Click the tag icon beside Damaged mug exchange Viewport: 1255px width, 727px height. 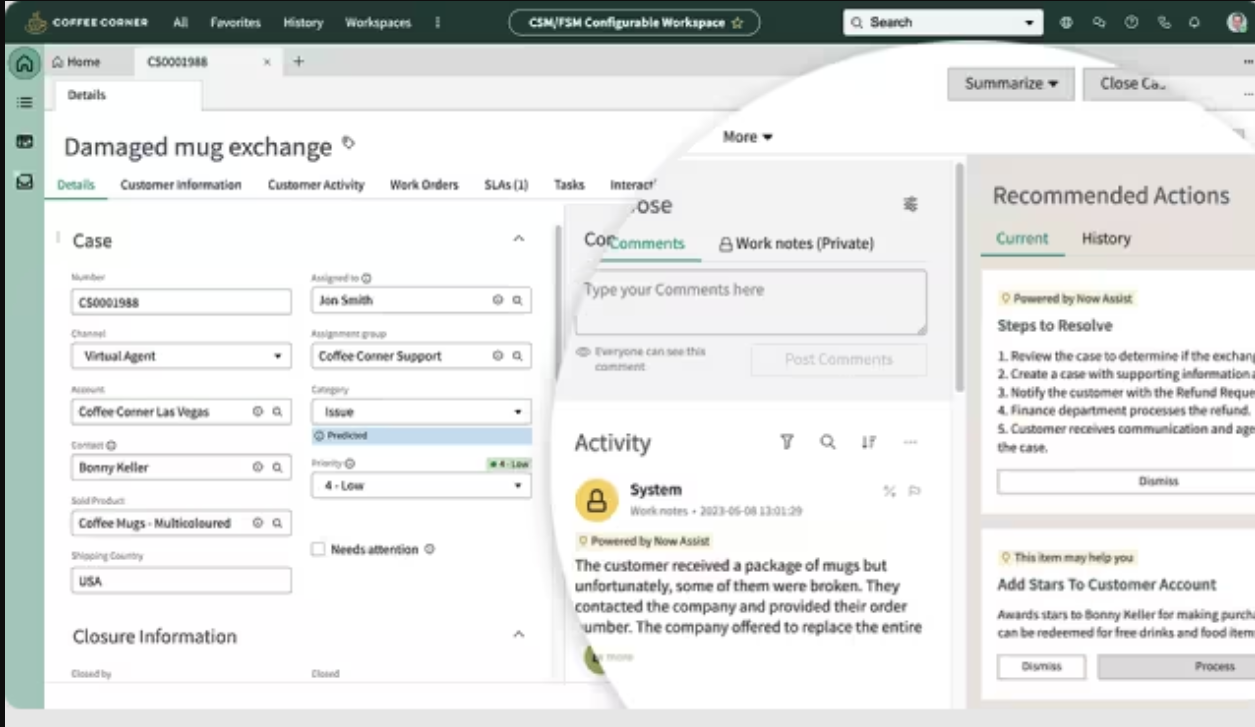tap(348, 143)
